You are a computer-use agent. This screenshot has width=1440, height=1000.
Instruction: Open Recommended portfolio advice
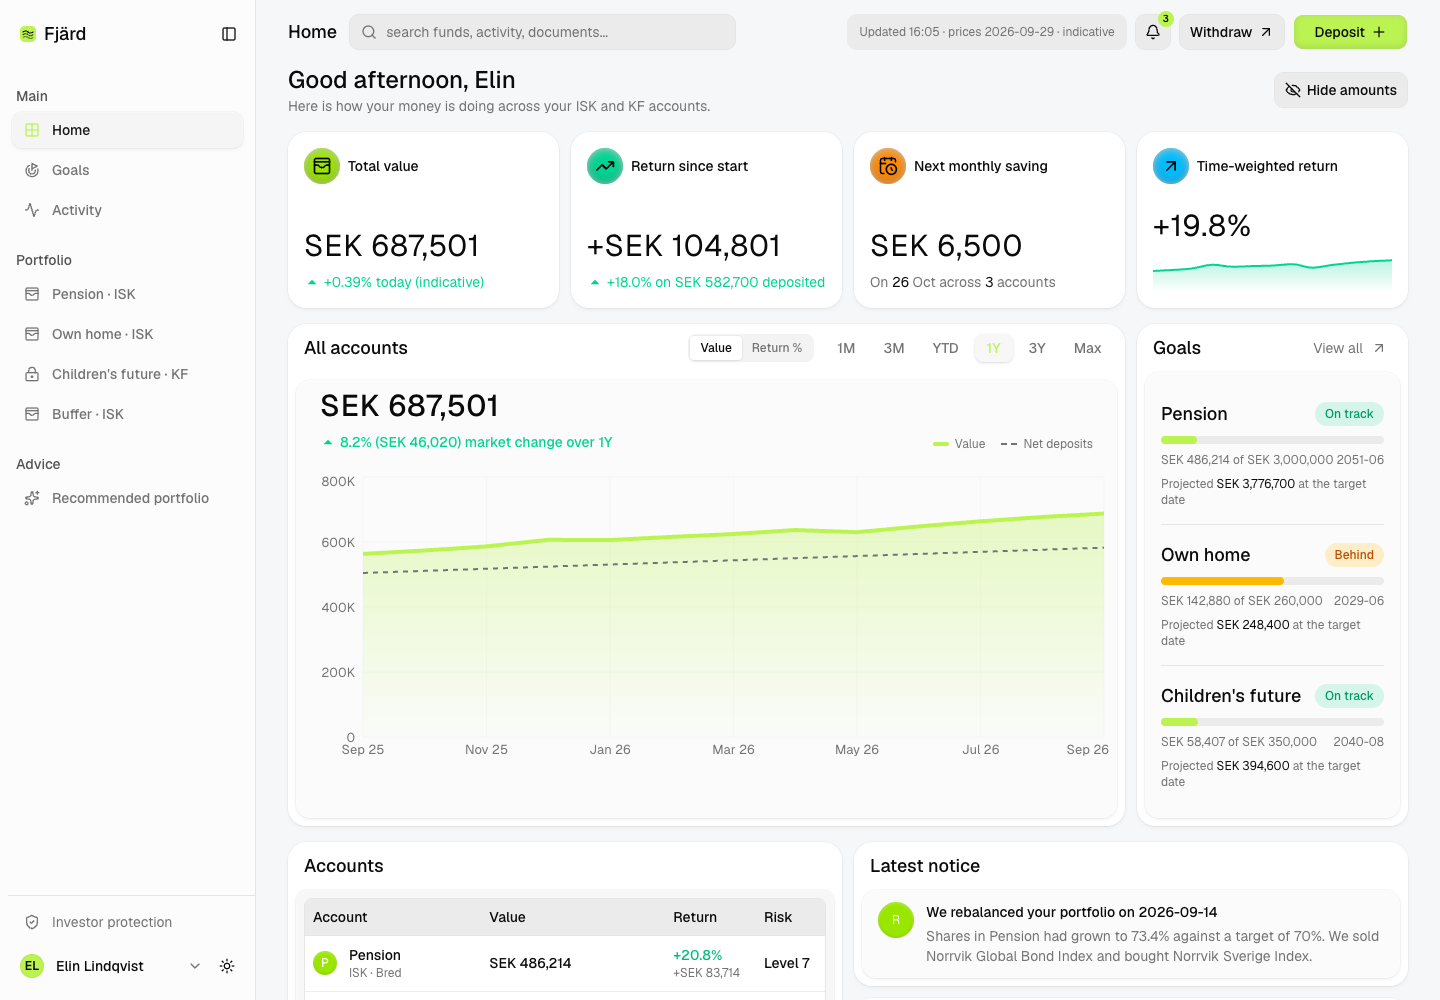(127, 498)
